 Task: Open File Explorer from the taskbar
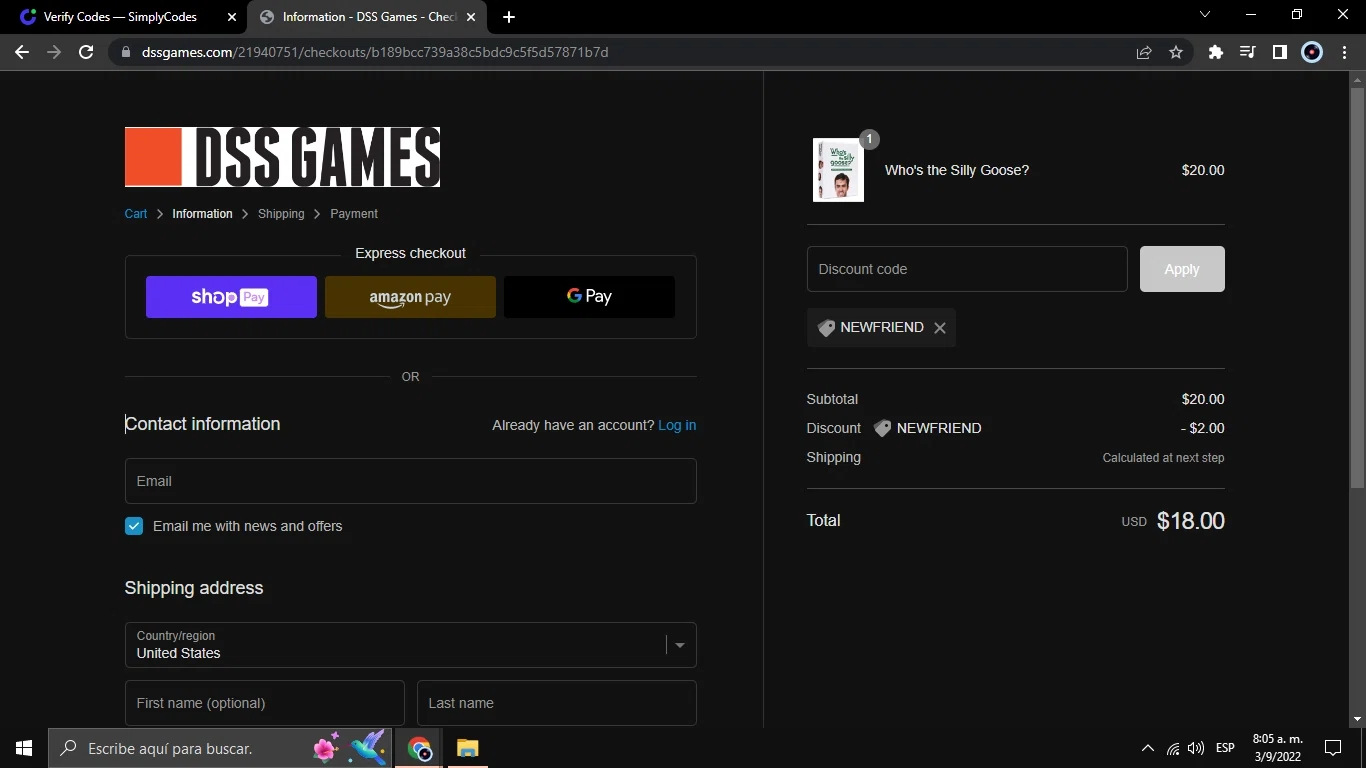(x=467, y=748)
